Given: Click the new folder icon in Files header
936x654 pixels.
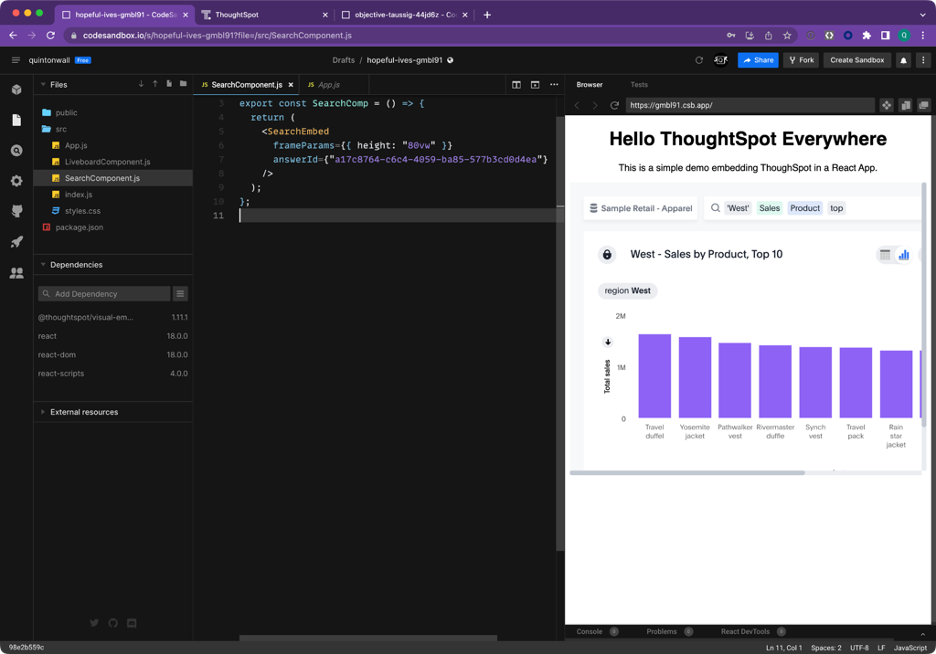Looking at the screenshot, I should click(x=183, y=85).
